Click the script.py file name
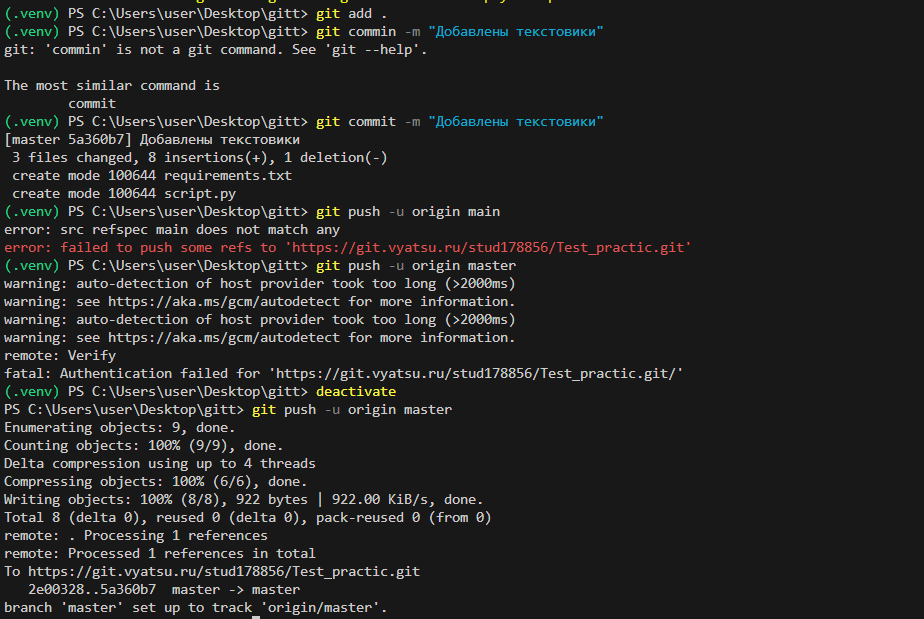The width and height of the screenshot is (924, 619). click(199, 193)
